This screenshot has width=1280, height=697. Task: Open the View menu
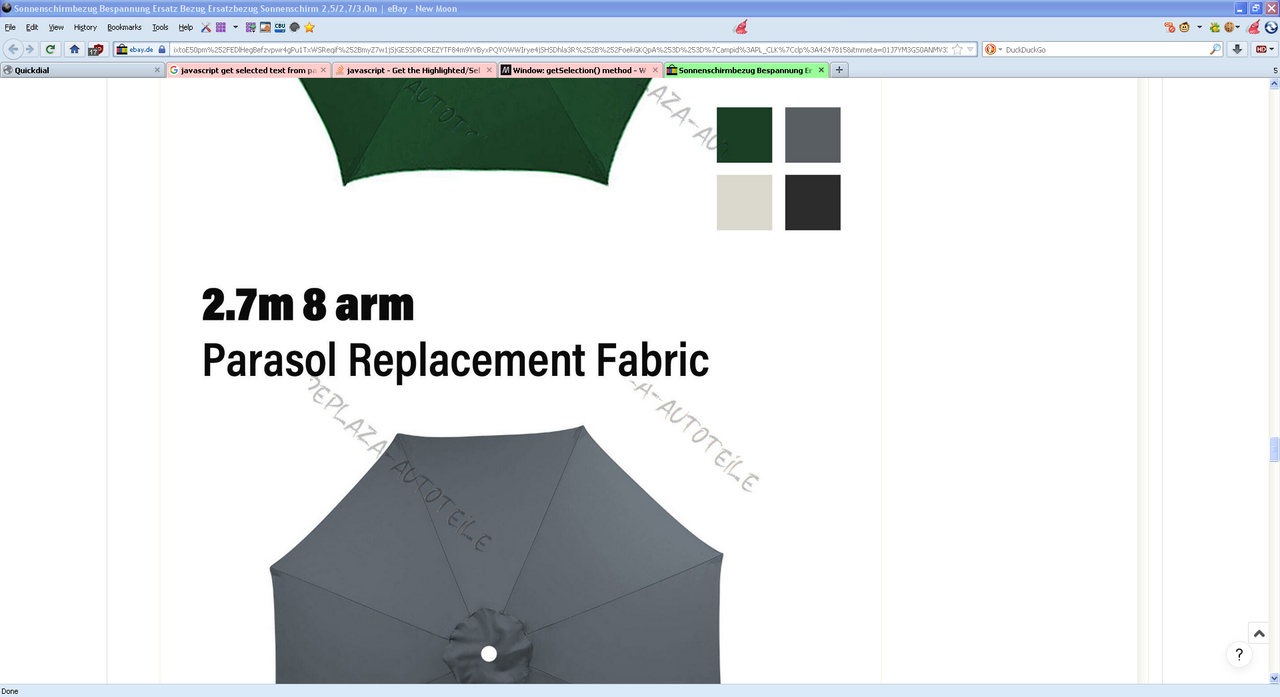(x=56, y=27)
